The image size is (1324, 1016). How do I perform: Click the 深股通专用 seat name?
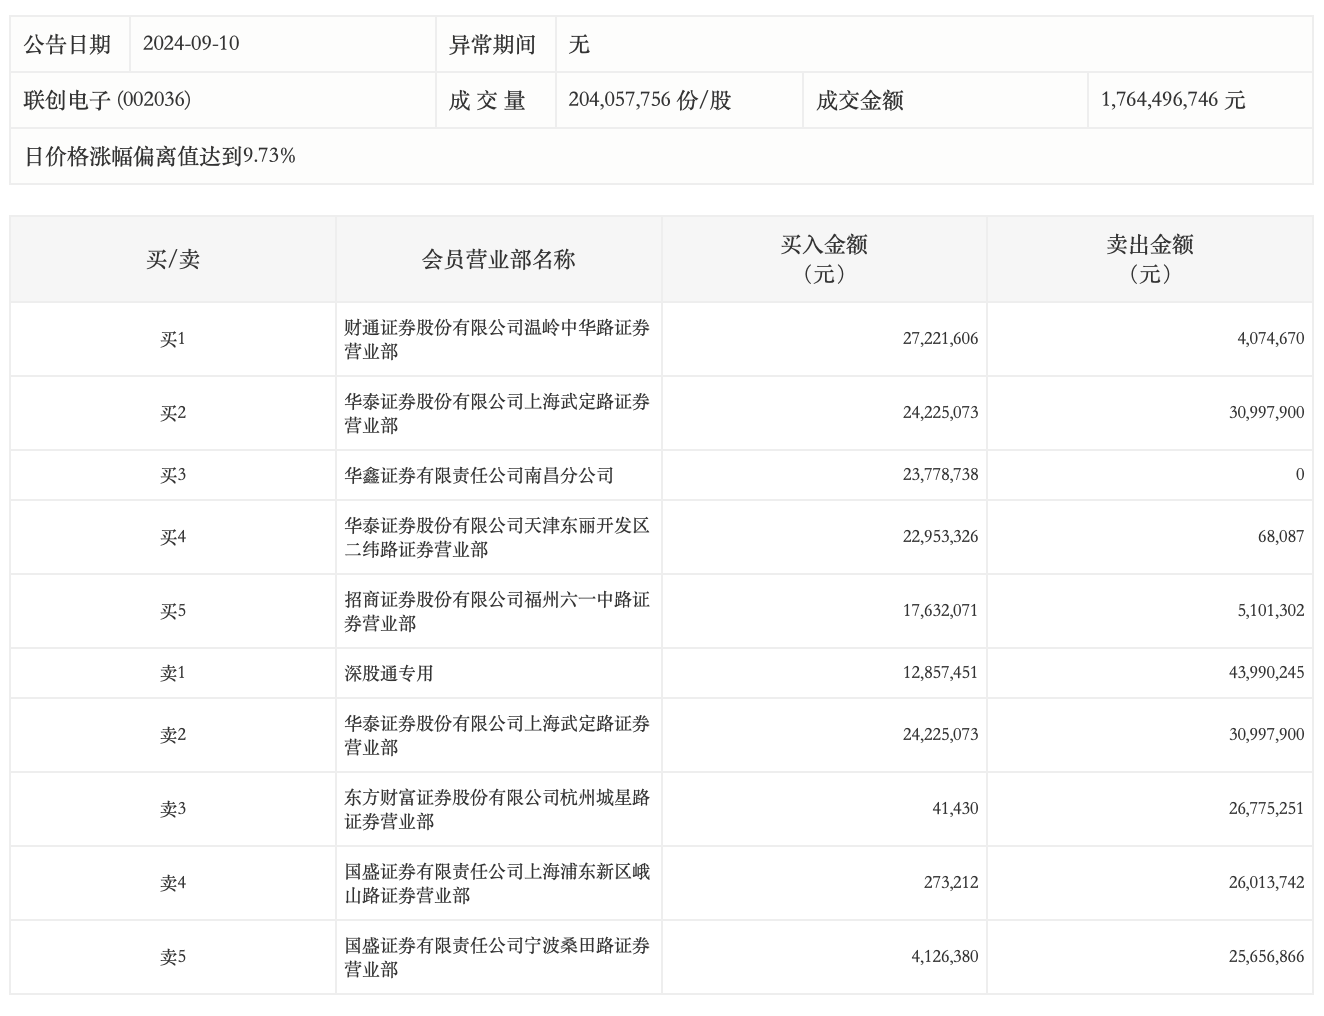[389, 673]
